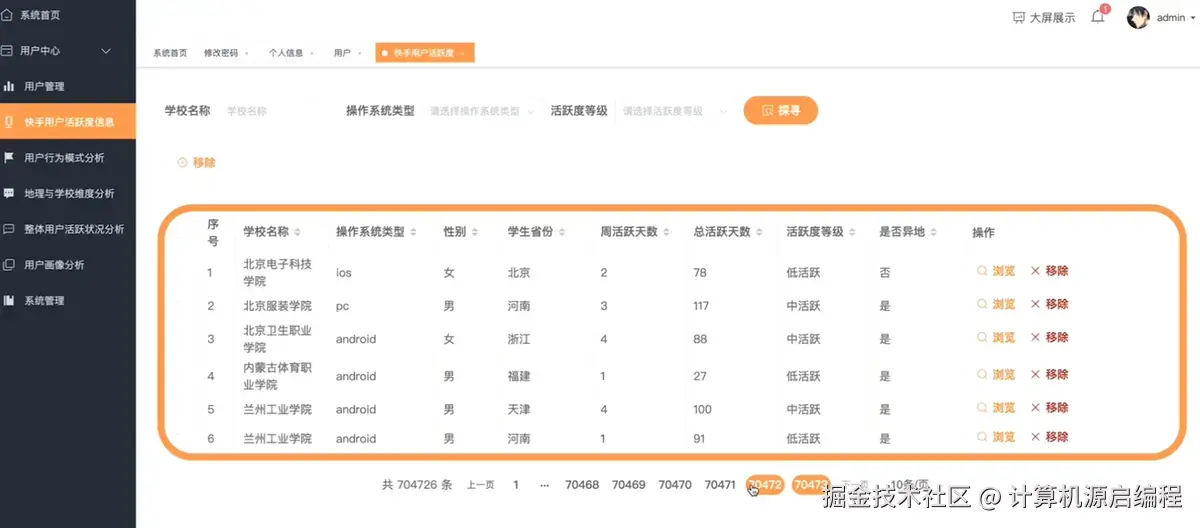Viewport: 1200px width, 528px height.
Task: Click the icon beside 系统管理
Action: tap(9, 300)
